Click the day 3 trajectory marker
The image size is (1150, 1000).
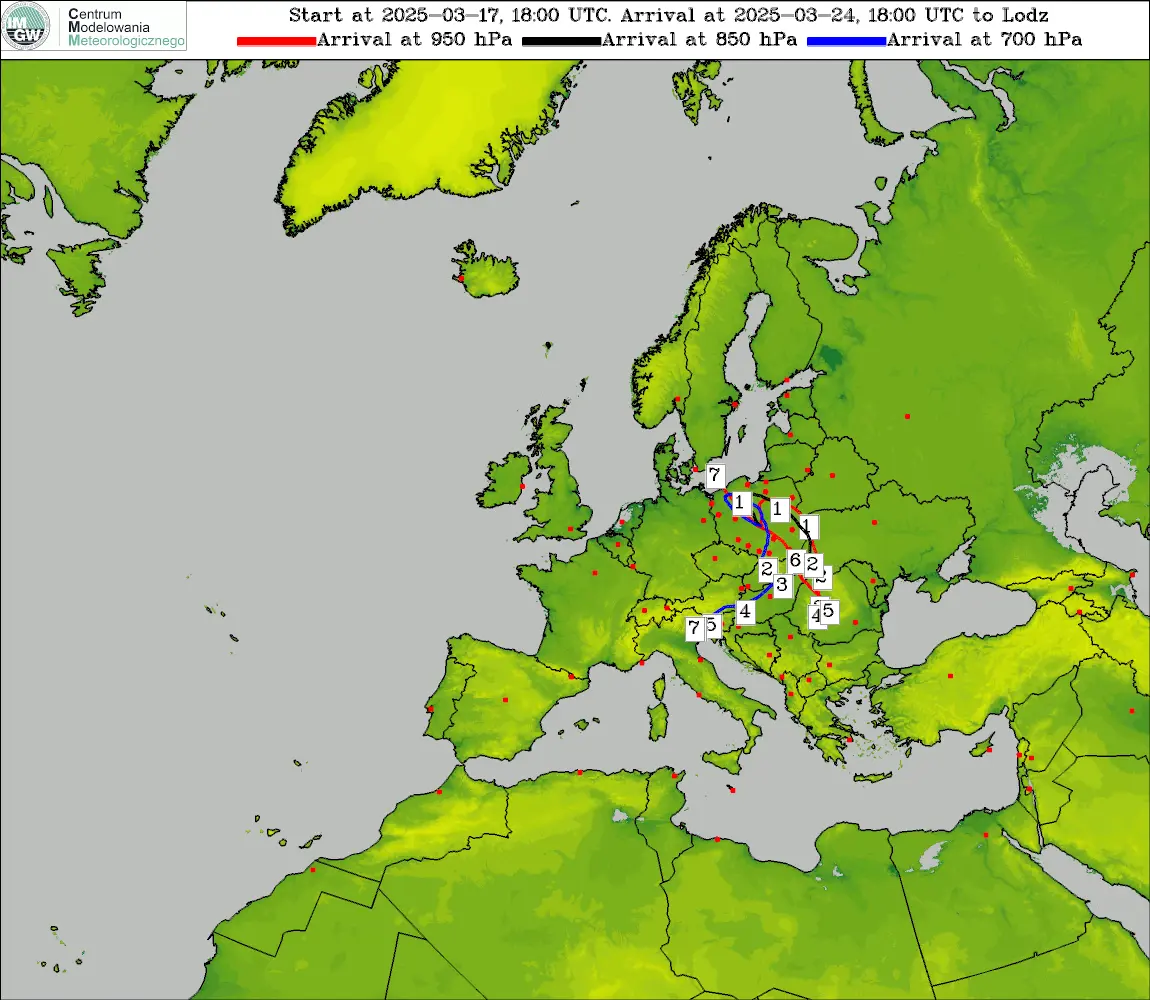(x=783, y=585)
